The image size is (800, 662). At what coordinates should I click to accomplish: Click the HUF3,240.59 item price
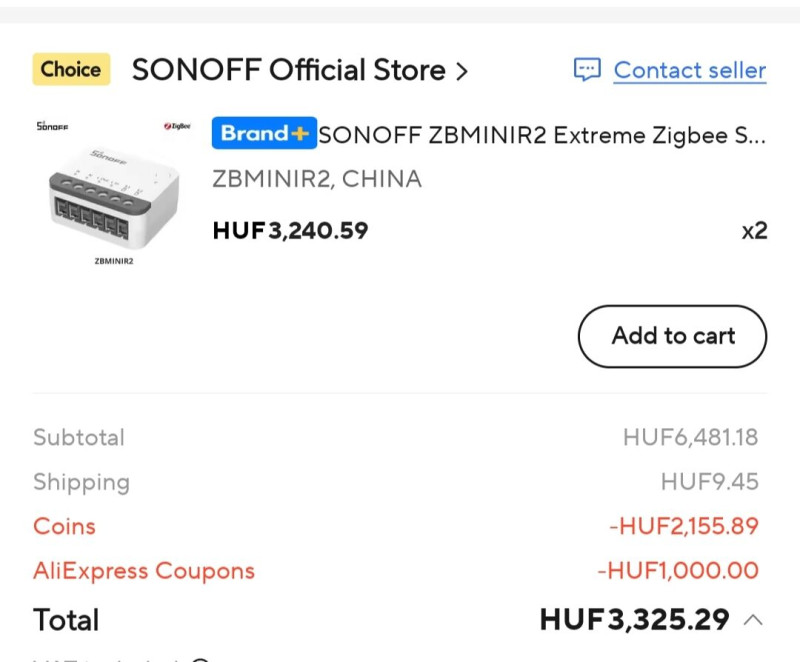(290, 231)
